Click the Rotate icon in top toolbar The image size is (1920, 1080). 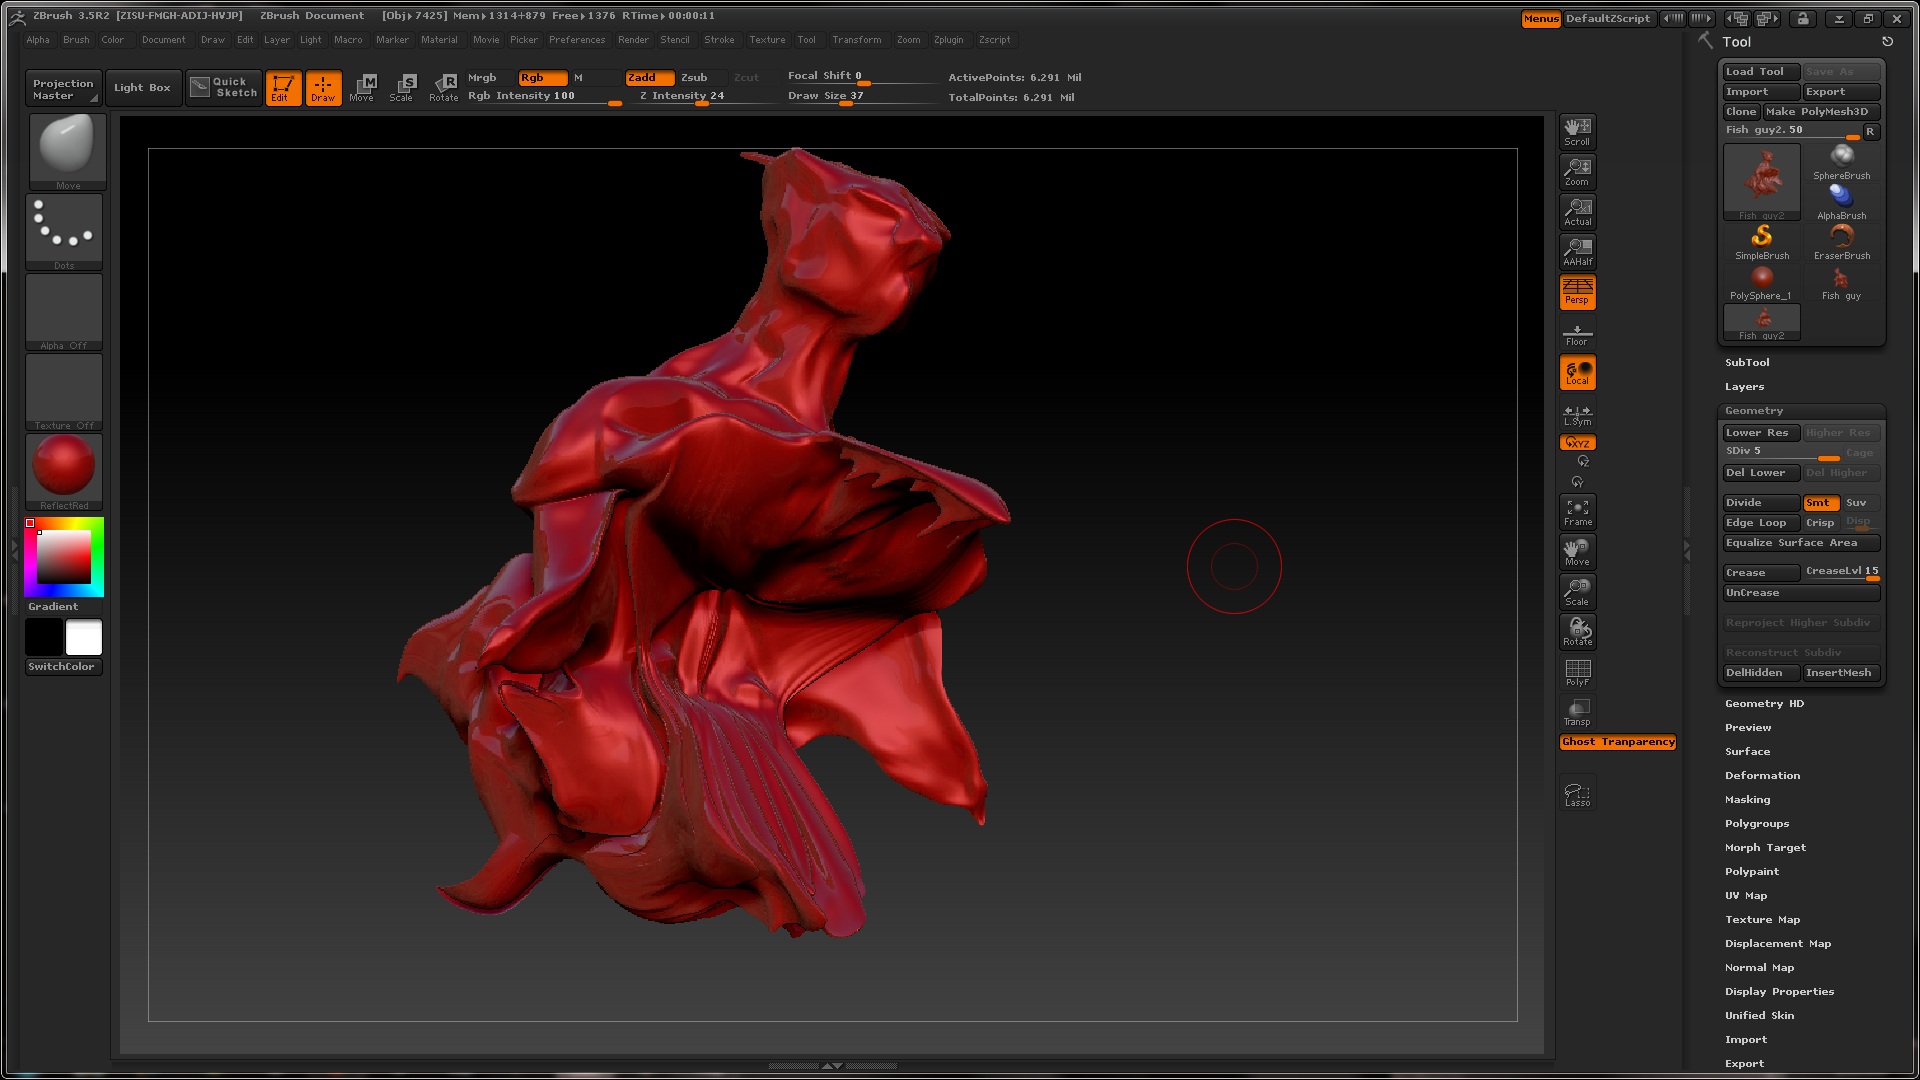tap(443, 87)
